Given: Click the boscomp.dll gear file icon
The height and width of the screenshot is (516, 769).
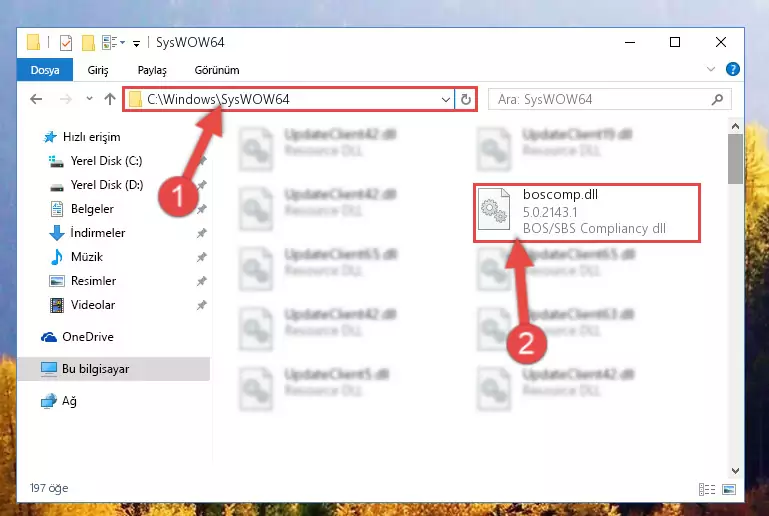Looking at the screenshot, I should pyautogui.click(x=494, y=209).
